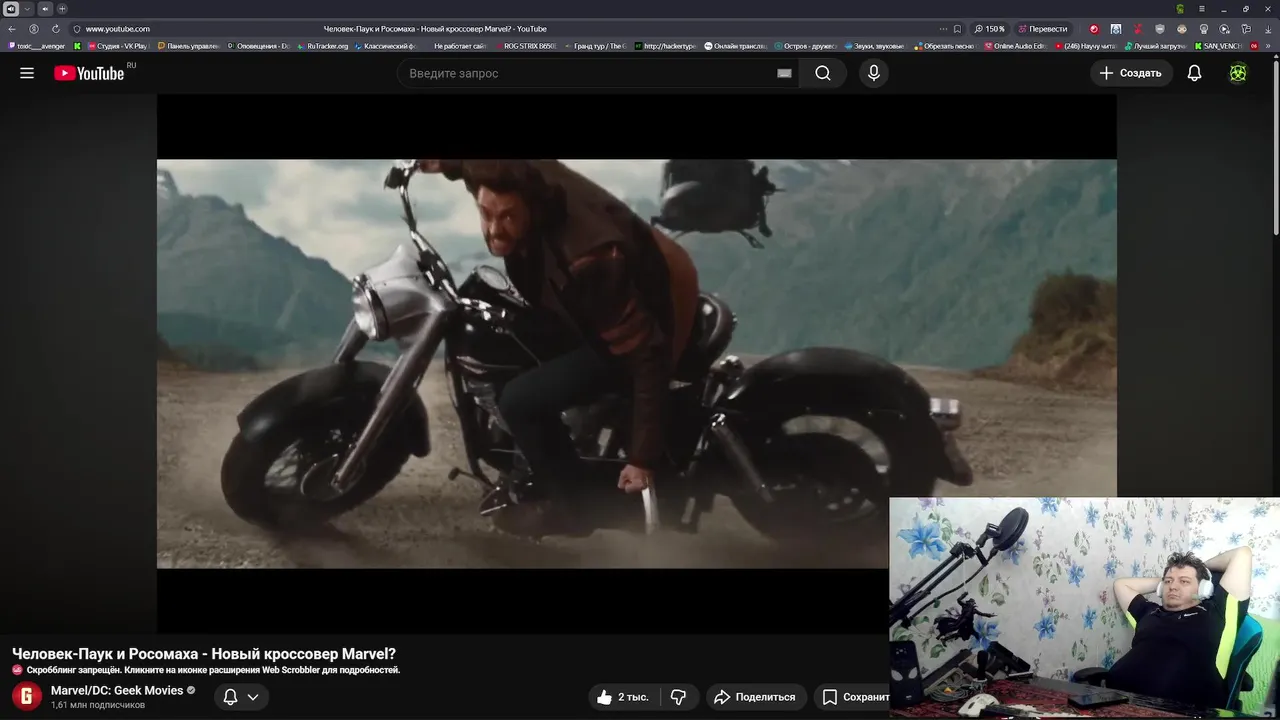1280x720 pixels.
Task: Open the http://hackertype bookmark
Action: coord(665,46)
